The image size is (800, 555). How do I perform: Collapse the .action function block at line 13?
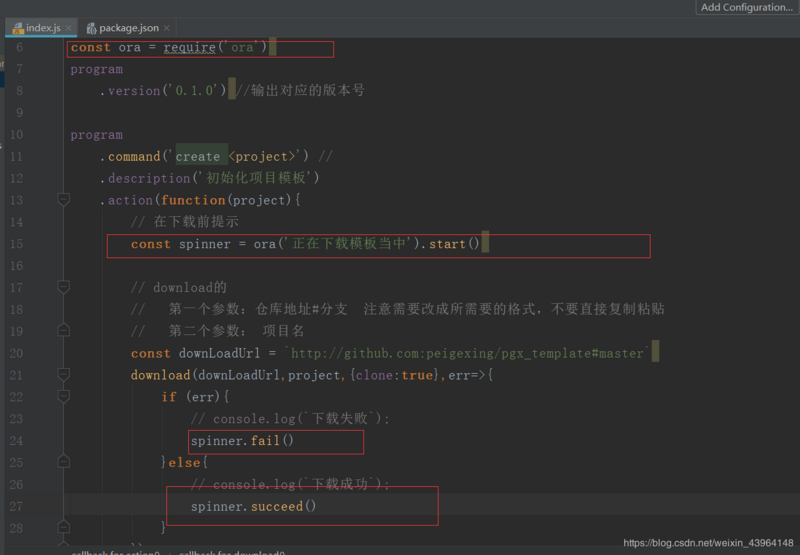(63, 199)
